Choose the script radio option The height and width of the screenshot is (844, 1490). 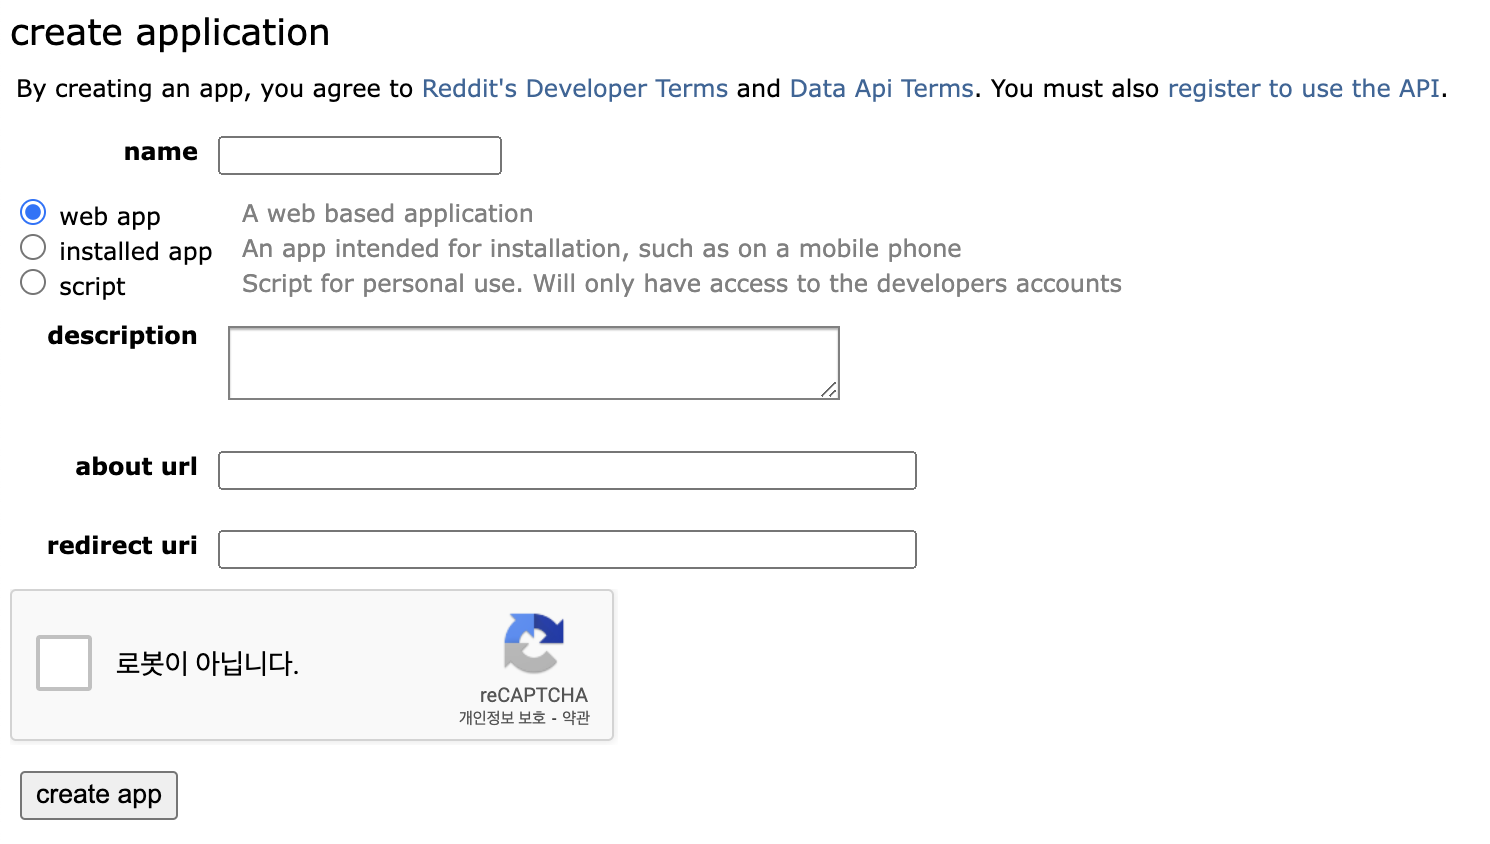33,282
